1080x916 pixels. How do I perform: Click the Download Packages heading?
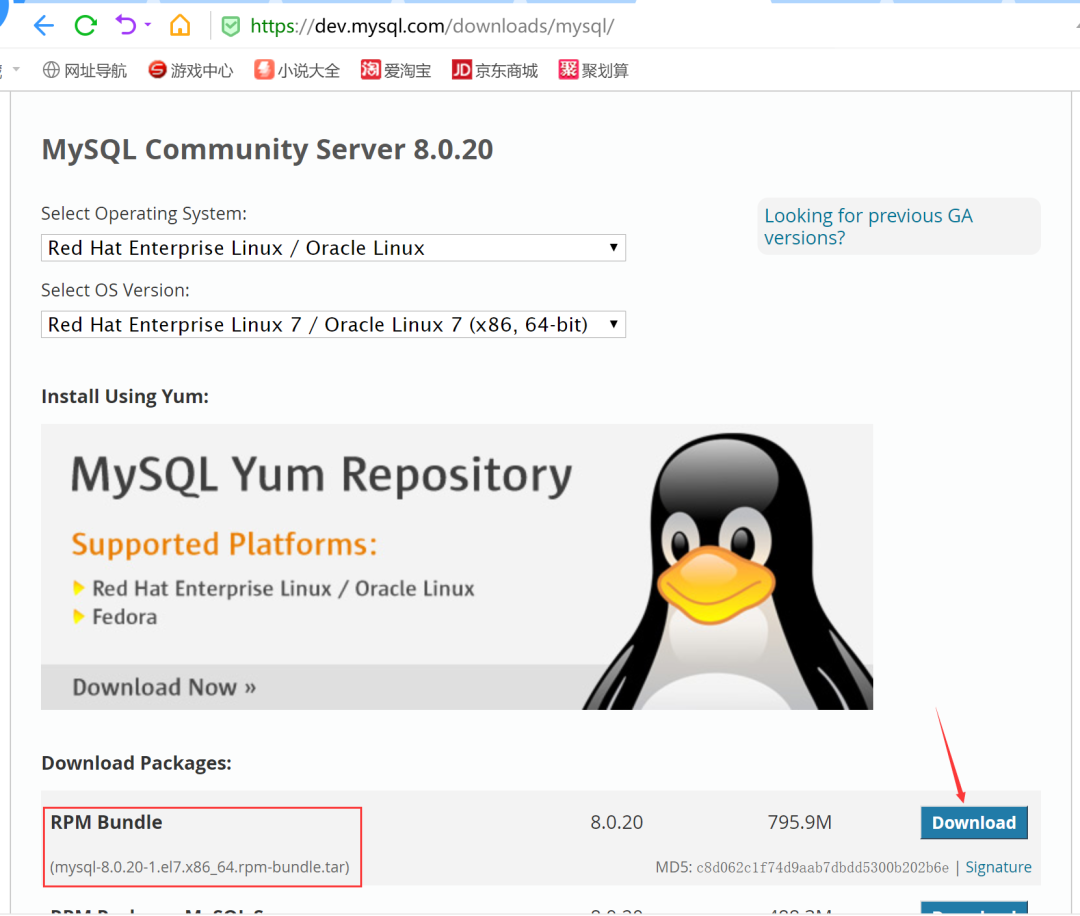coord(136,763)
